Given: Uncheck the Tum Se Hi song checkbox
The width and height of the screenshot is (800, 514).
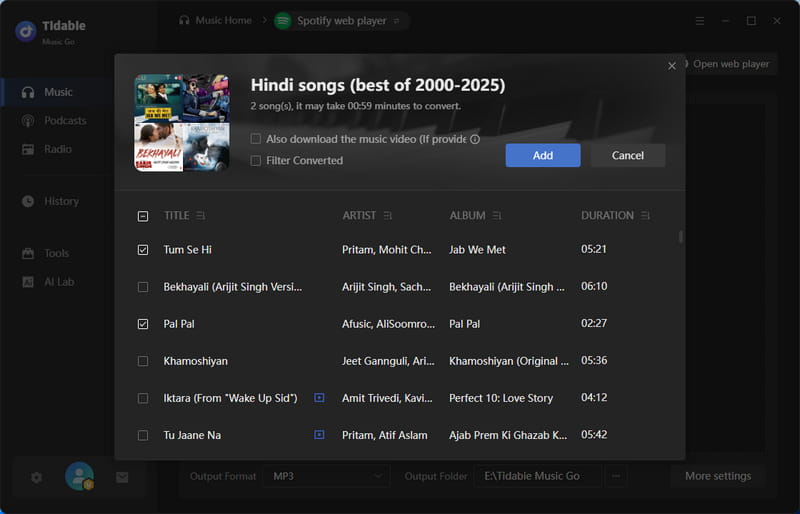Looking at the screenshot, I should [x=143, y=250].
